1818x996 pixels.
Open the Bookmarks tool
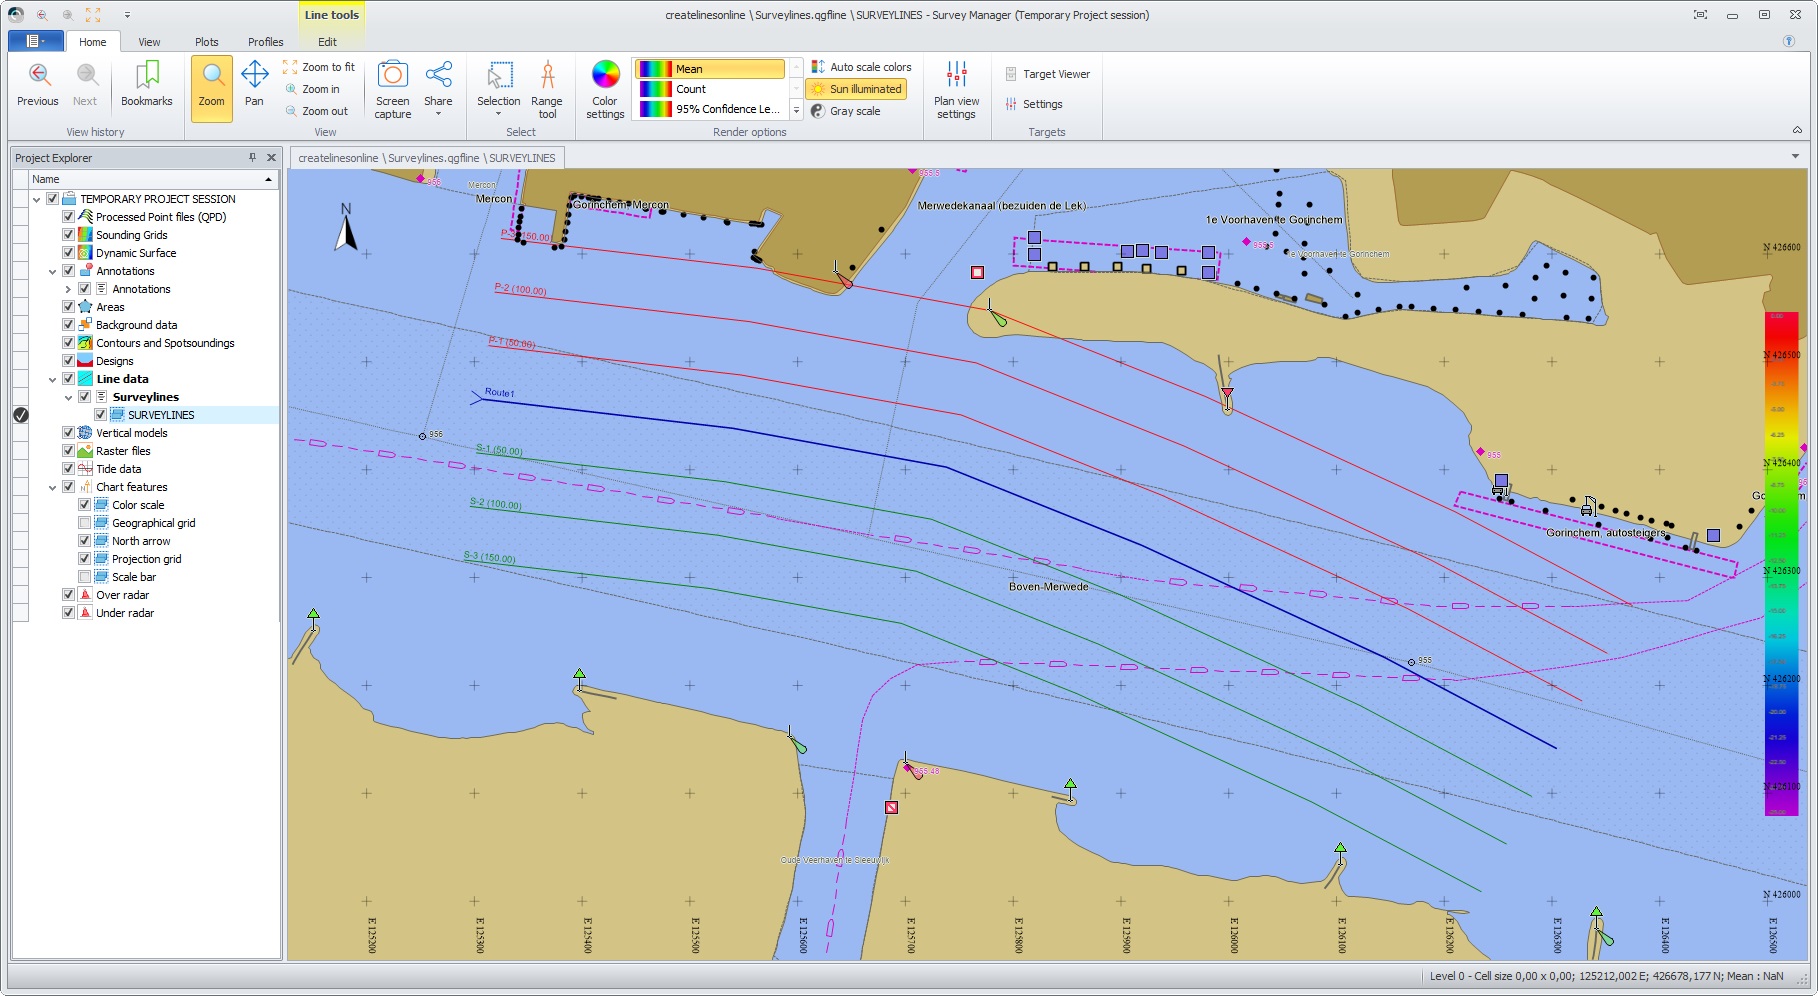pos(147,85)
